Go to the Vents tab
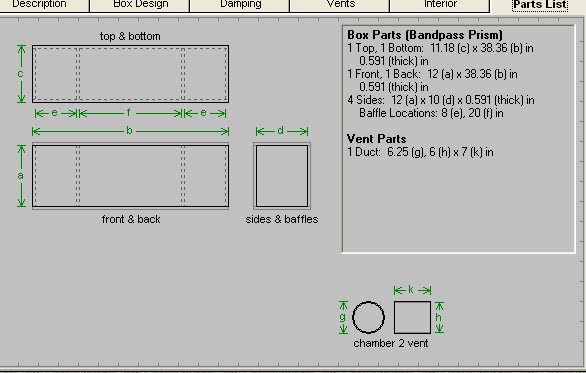Screen dimensions: 586x373 (339, 5)
